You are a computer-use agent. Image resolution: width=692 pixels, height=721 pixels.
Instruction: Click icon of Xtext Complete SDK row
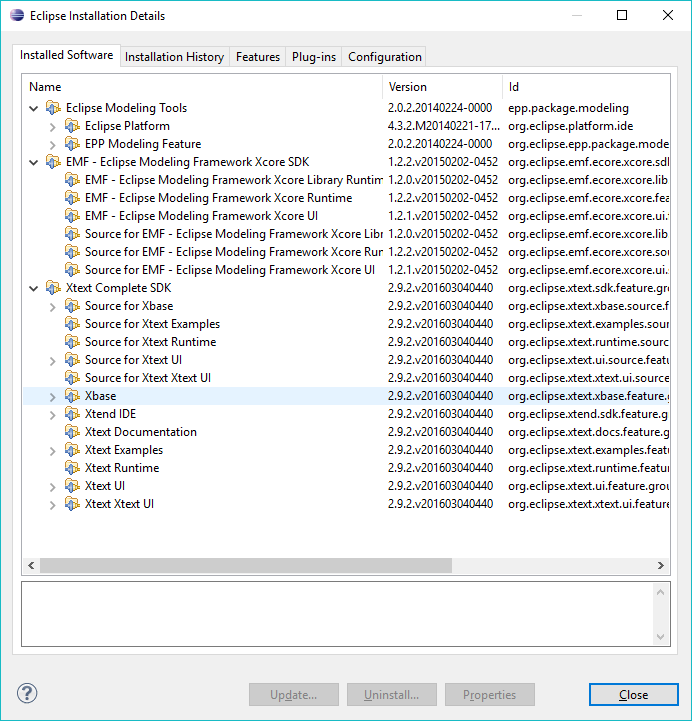tap(53, 288)
